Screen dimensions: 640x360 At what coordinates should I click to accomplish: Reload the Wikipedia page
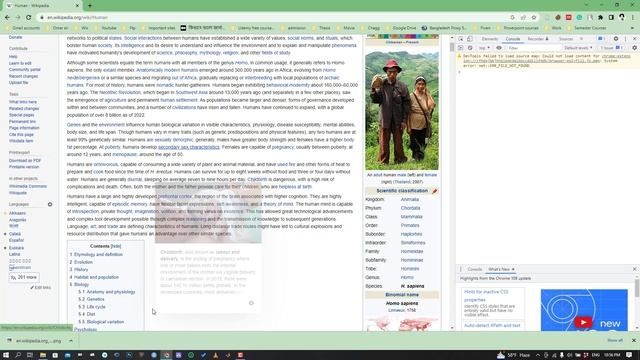pos(29,18)
